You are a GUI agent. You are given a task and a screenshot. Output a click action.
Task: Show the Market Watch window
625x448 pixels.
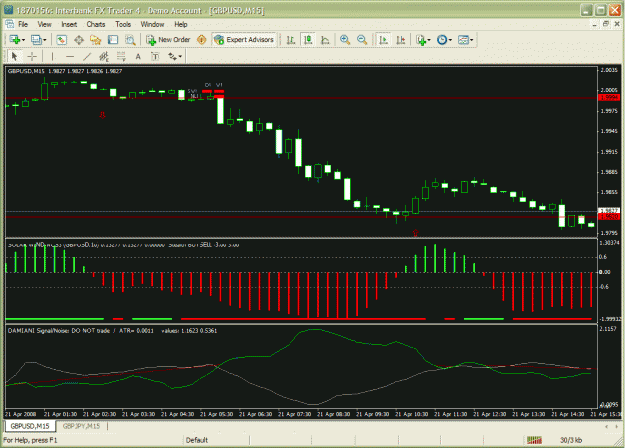pos(61,40)
